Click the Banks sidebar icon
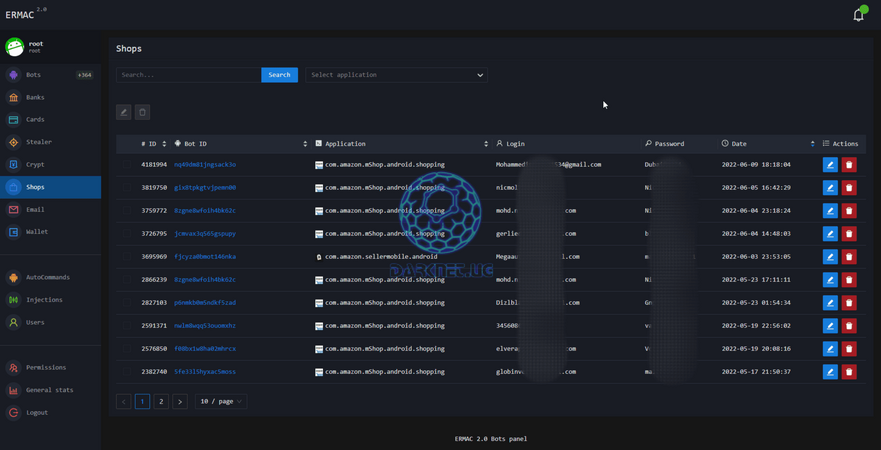Screen dimensions: 881x450 tap(13, 97)
